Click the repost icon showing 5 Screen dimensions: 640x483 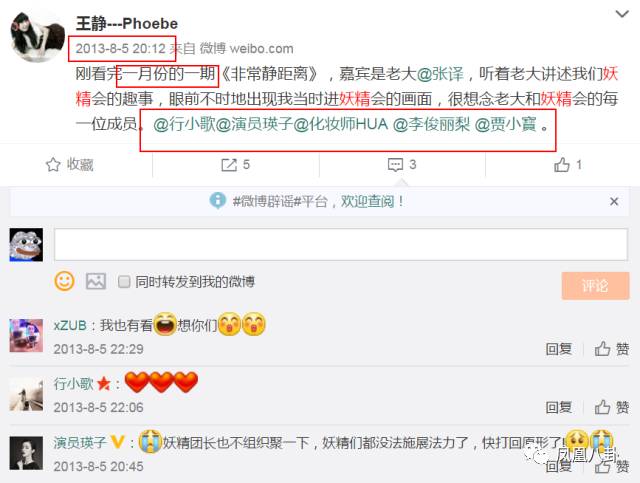(229, 165)
